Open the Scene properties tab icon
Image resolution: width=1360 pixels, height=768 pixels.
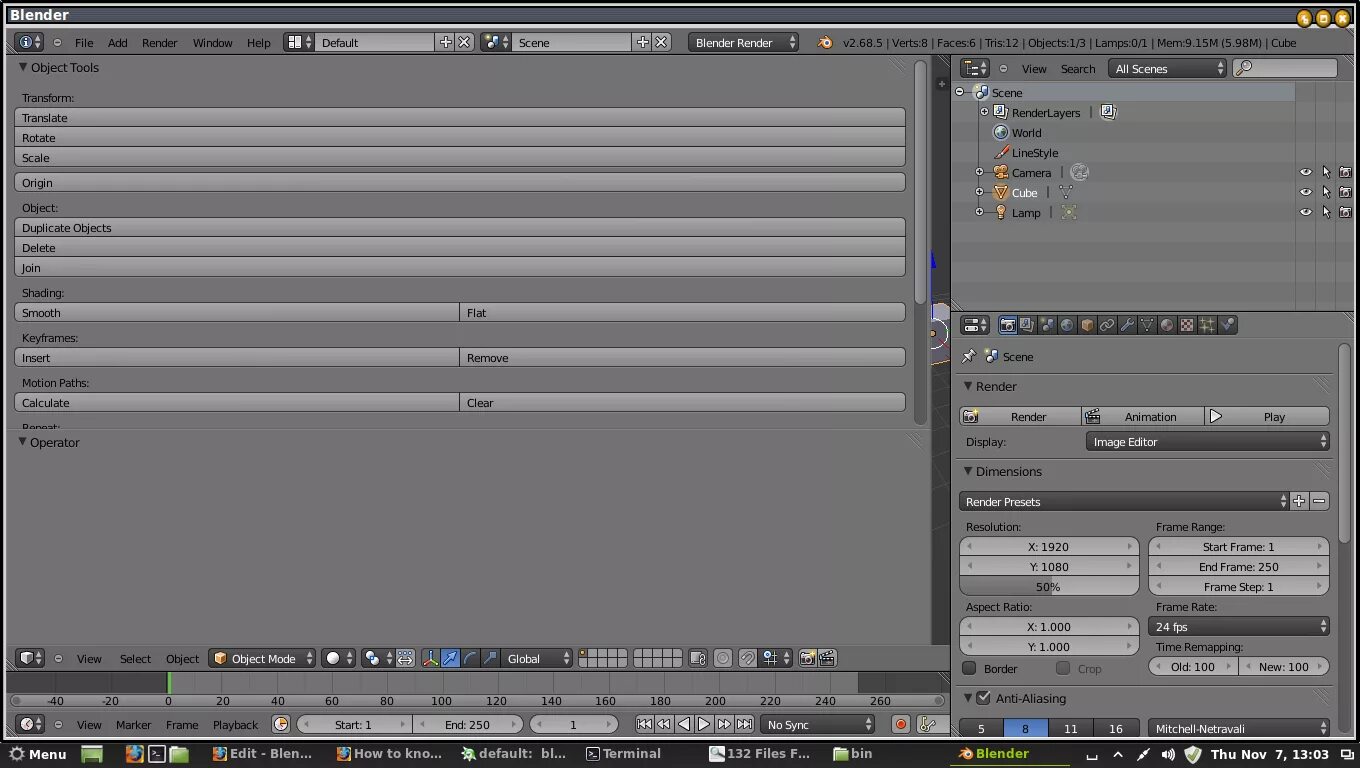1047,325
